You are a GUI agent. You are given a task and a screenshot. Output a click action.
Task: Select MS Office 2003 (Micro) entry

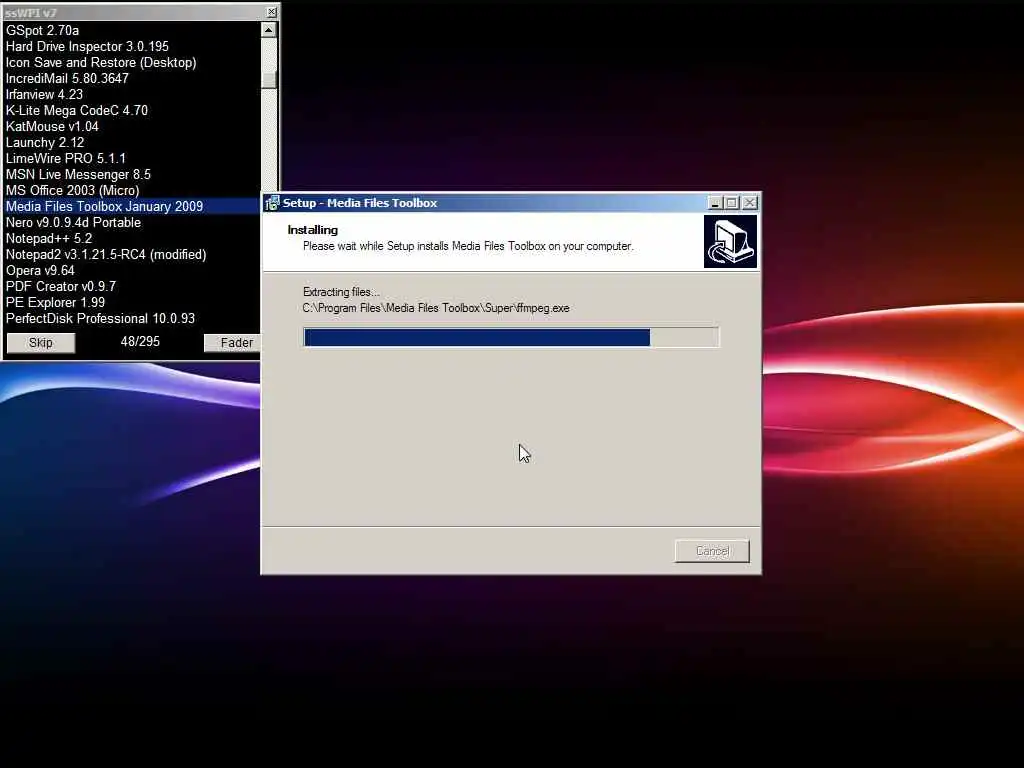tap(133, 191)
